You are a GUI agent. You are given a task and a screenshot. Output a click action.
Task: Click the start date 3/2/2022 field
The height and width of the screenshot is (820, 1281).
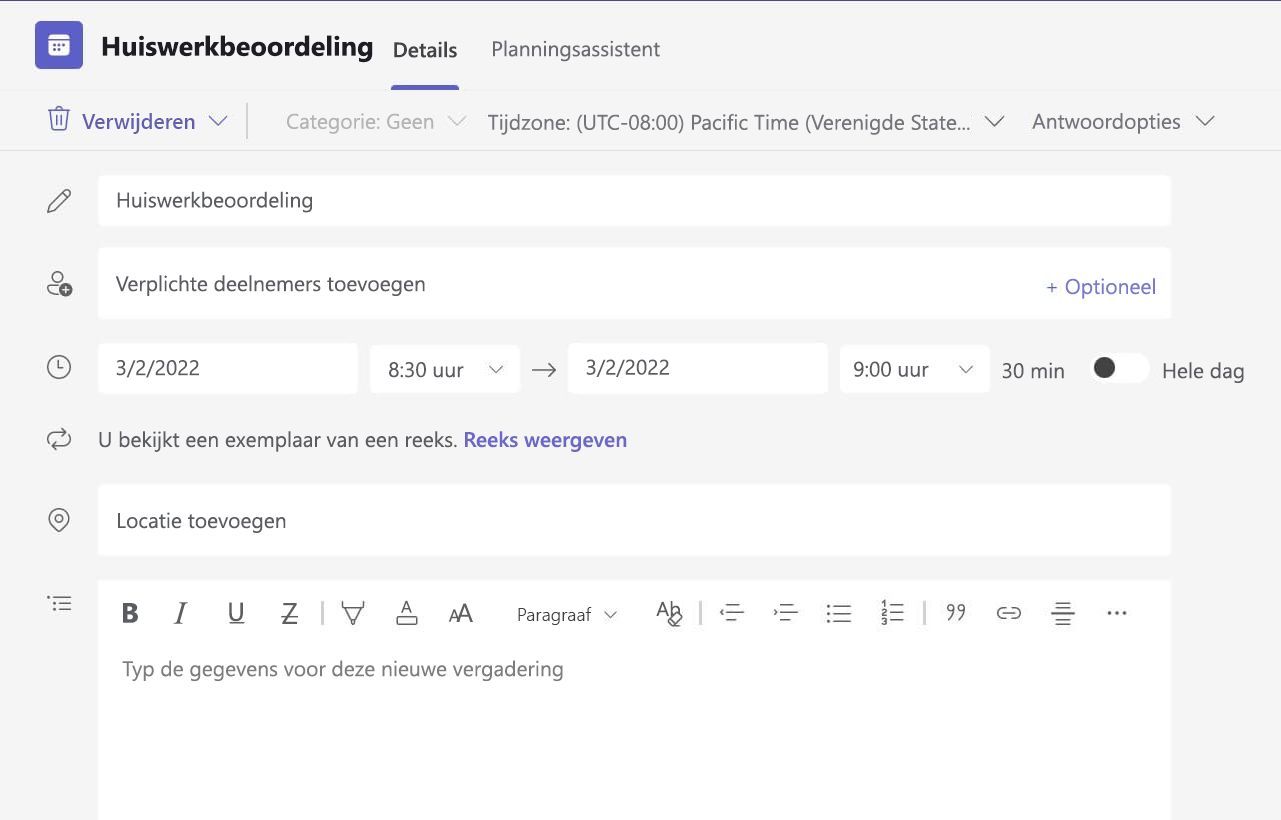(x=228, y=368)
